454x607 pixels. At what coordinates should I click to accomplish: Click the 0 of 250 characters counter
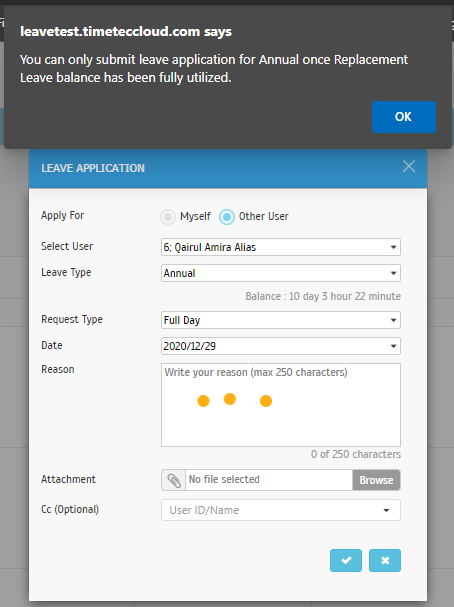coord(356,454)
